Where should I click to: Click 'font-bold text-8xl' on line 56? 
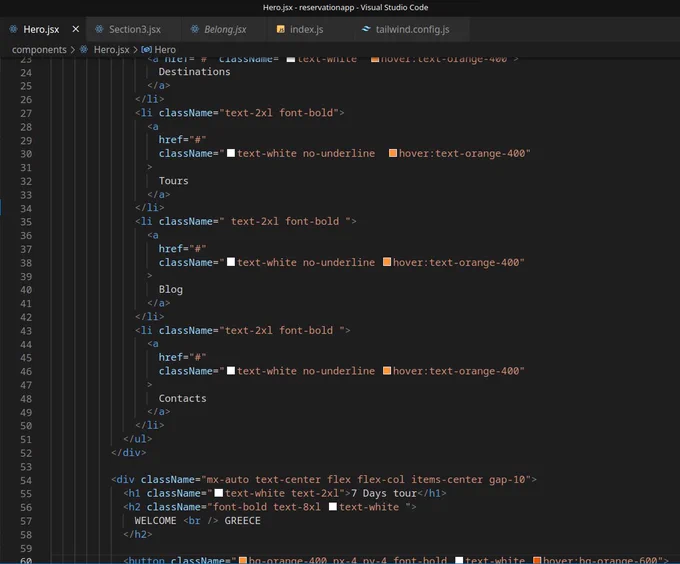(x=267, y=507)
